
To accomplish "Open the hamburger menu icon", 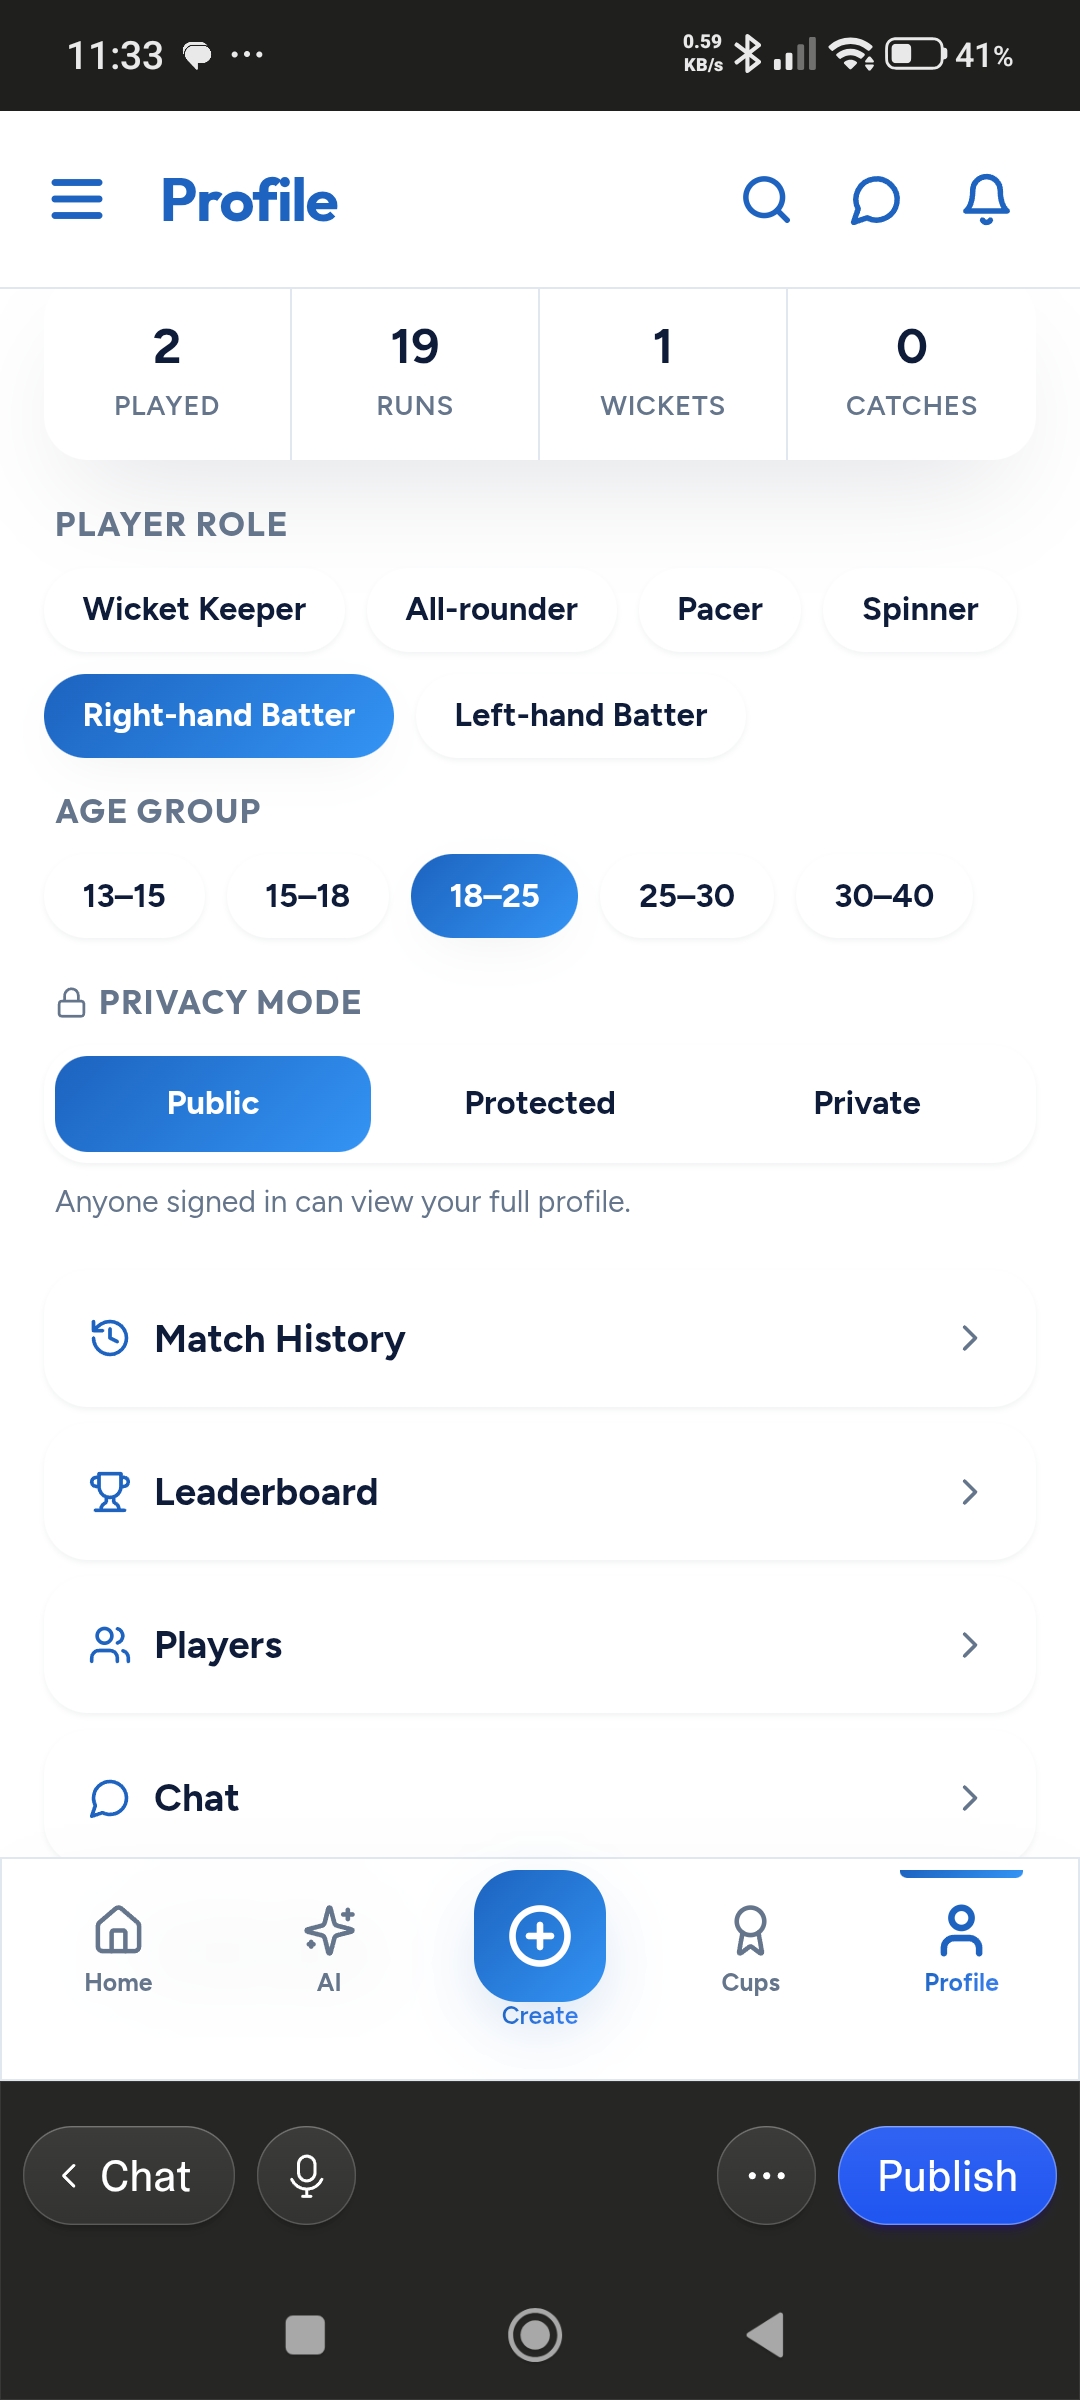I will pos(77,200).
